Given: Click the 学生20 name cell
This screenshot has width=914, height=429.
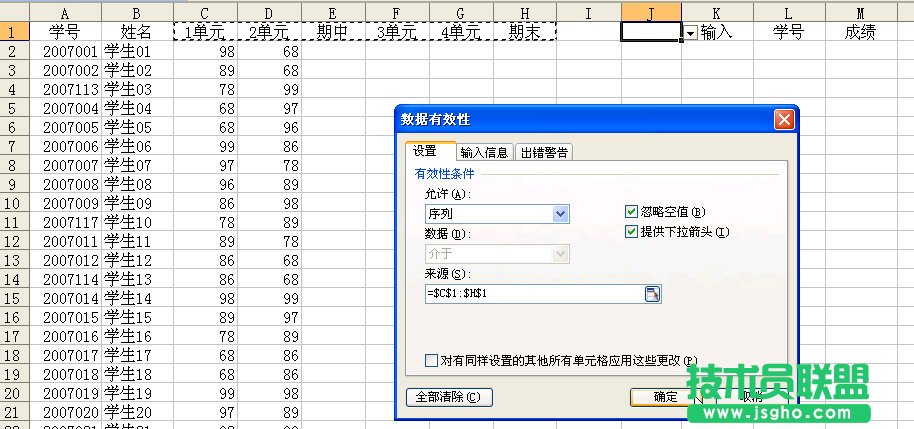Looking at the screenshot, I should (137, 412).
